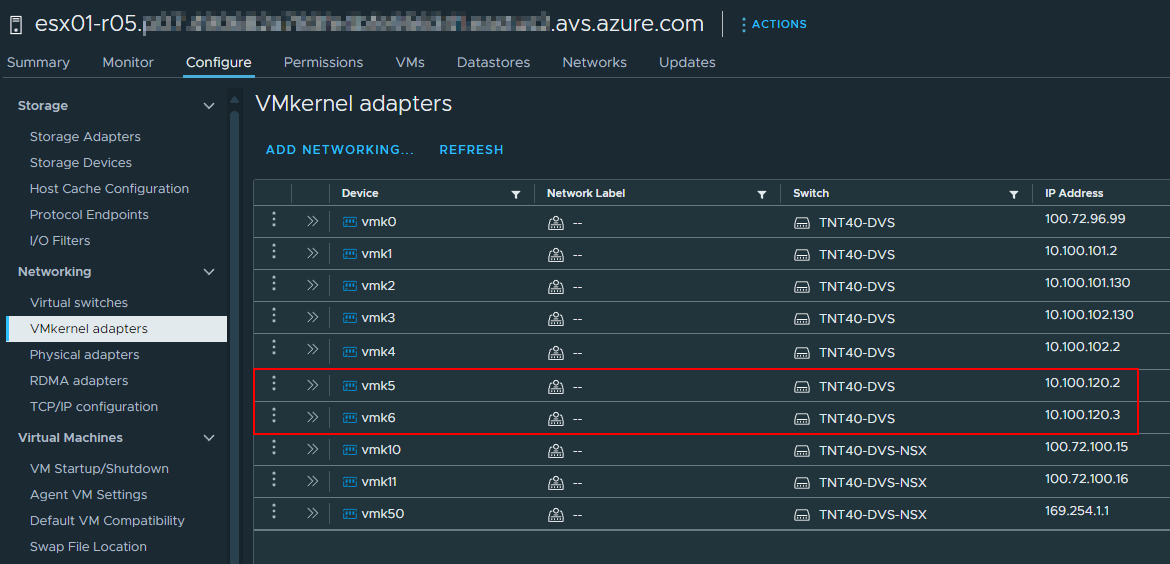Image resolution: width=1170 pixels, height=564 pixels.
Task: Expand details of the vmk3 row
Action: coord(313,318)
